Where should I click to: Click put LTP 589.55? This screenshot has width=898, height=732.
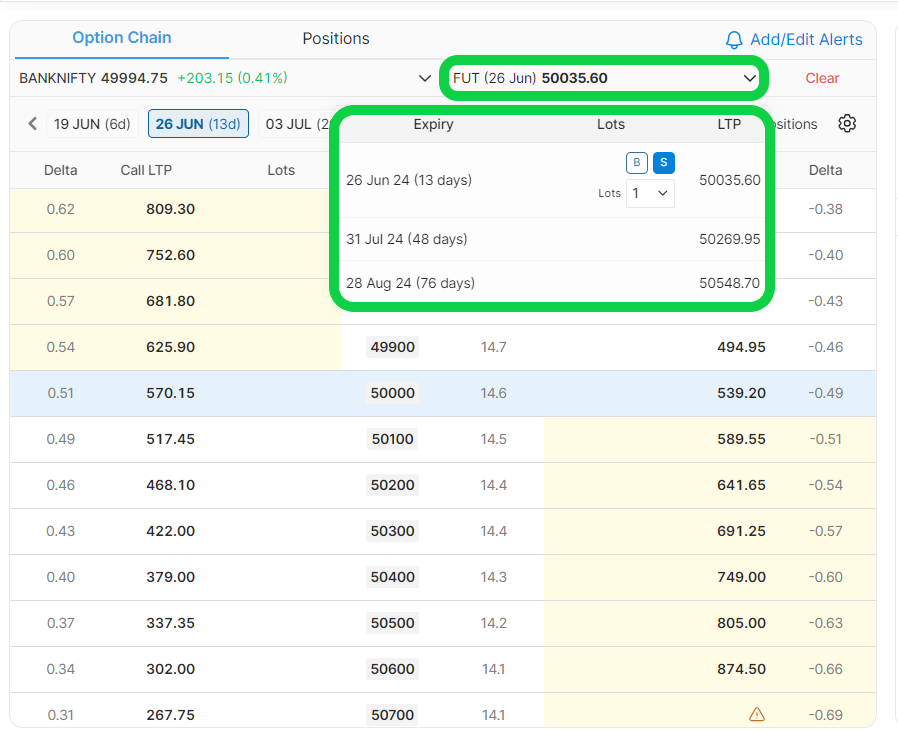(741, 439)
